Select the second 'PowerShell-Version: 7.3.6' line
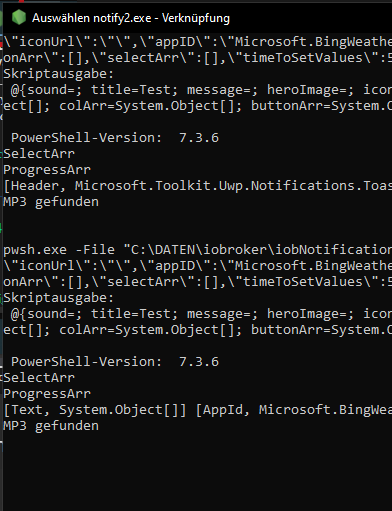 pyautogui.click(x=115, y=362)
